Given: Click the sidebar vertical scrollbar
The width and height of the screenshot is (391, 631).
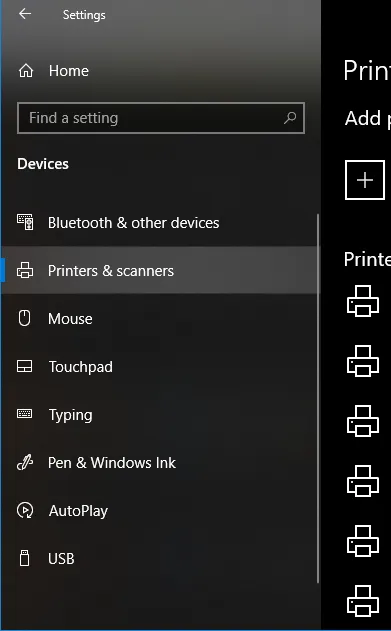Looking at the screenshot, I should coord(318,398).
